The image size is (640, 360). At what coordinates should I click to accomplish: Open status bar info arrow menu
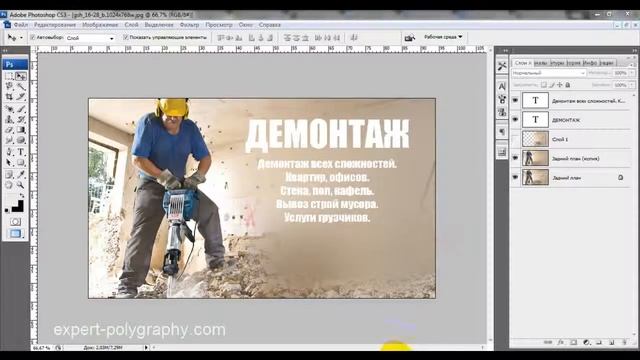146,347
